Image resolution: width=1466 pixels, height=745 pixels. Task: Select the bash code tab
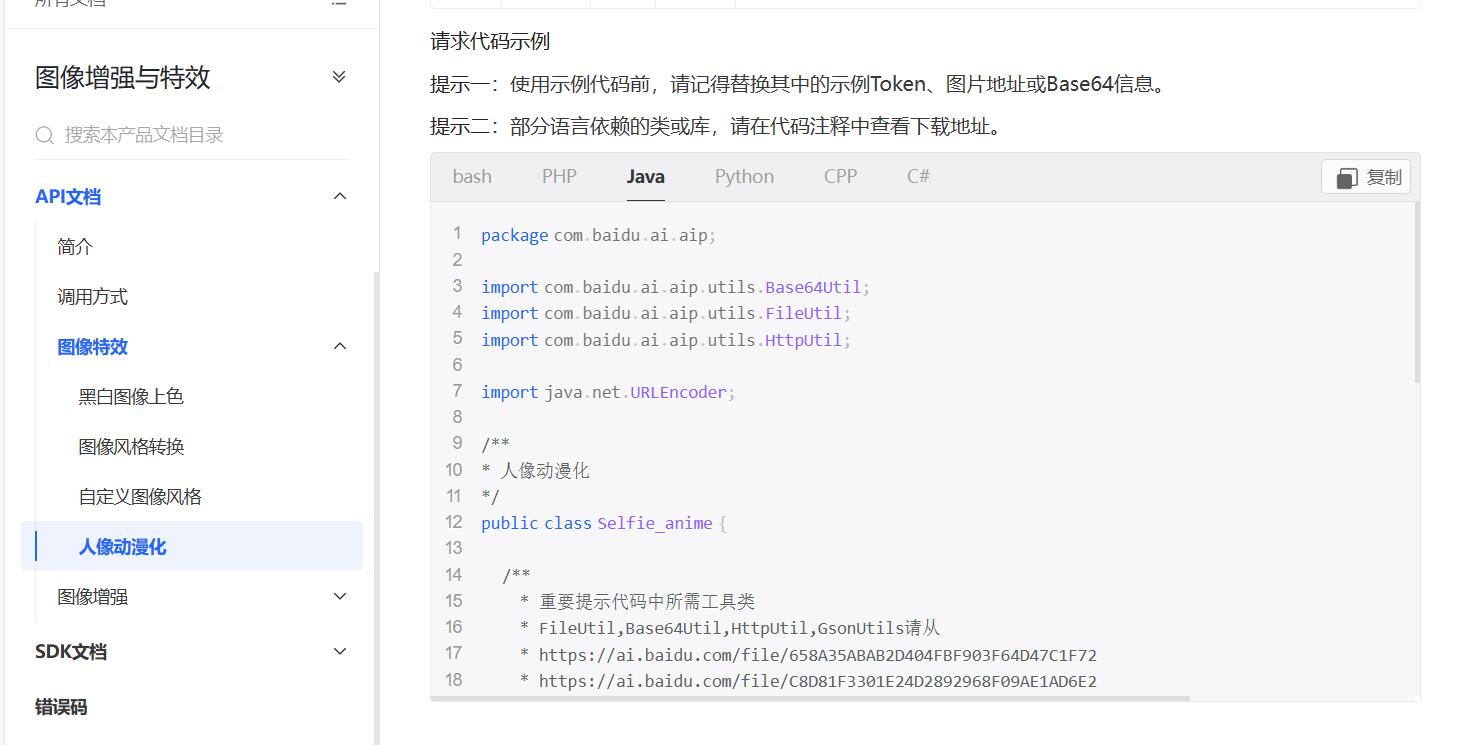(x=472, y=176)
